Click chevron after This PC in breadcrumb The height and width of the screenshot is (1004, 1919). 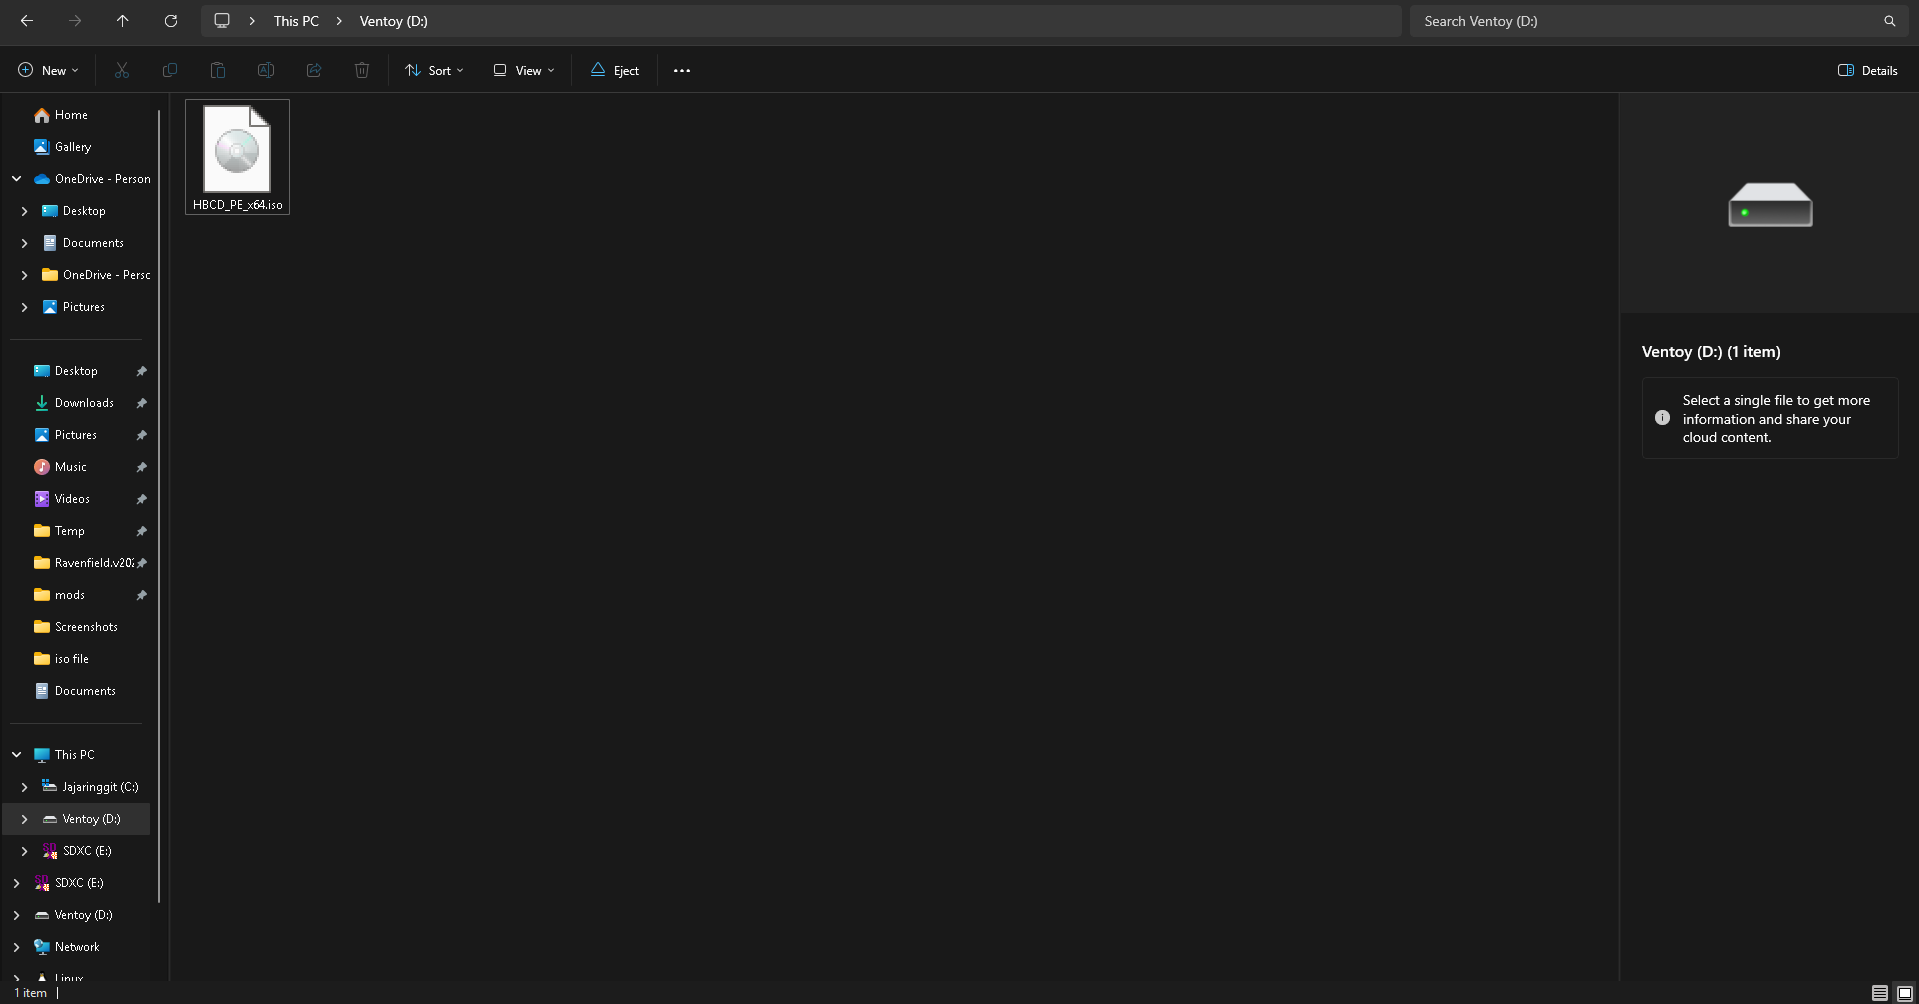click(x=339, y=21)
